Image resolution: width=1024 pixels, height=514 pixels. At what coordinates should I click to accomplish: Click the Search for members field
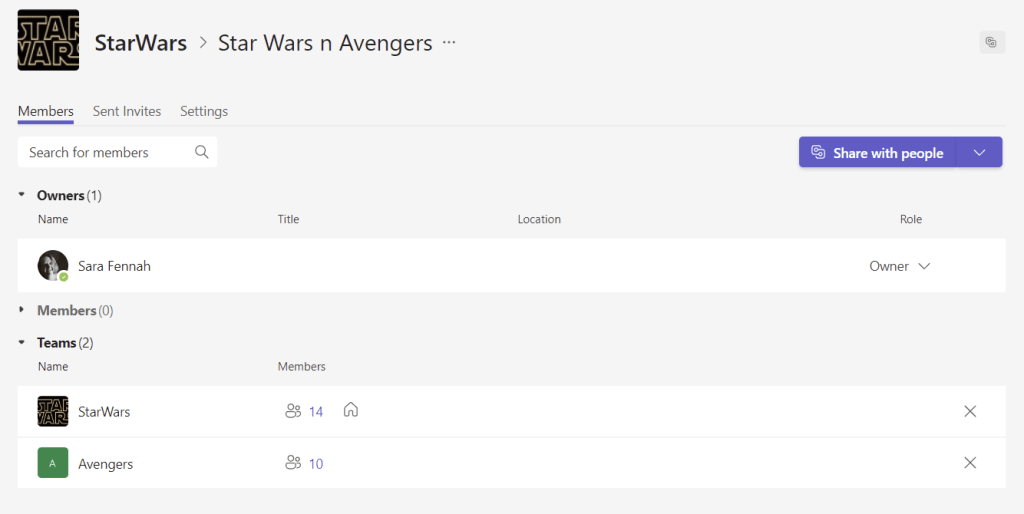click(105, 152)
